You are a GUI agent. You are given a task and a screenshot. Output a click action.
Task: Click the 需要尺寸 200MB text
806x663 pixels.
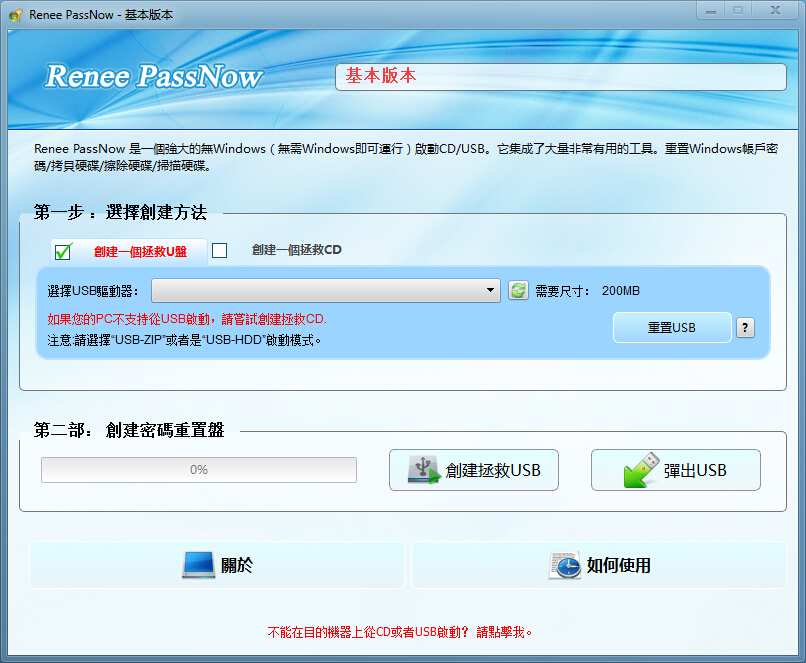point(588,291)
